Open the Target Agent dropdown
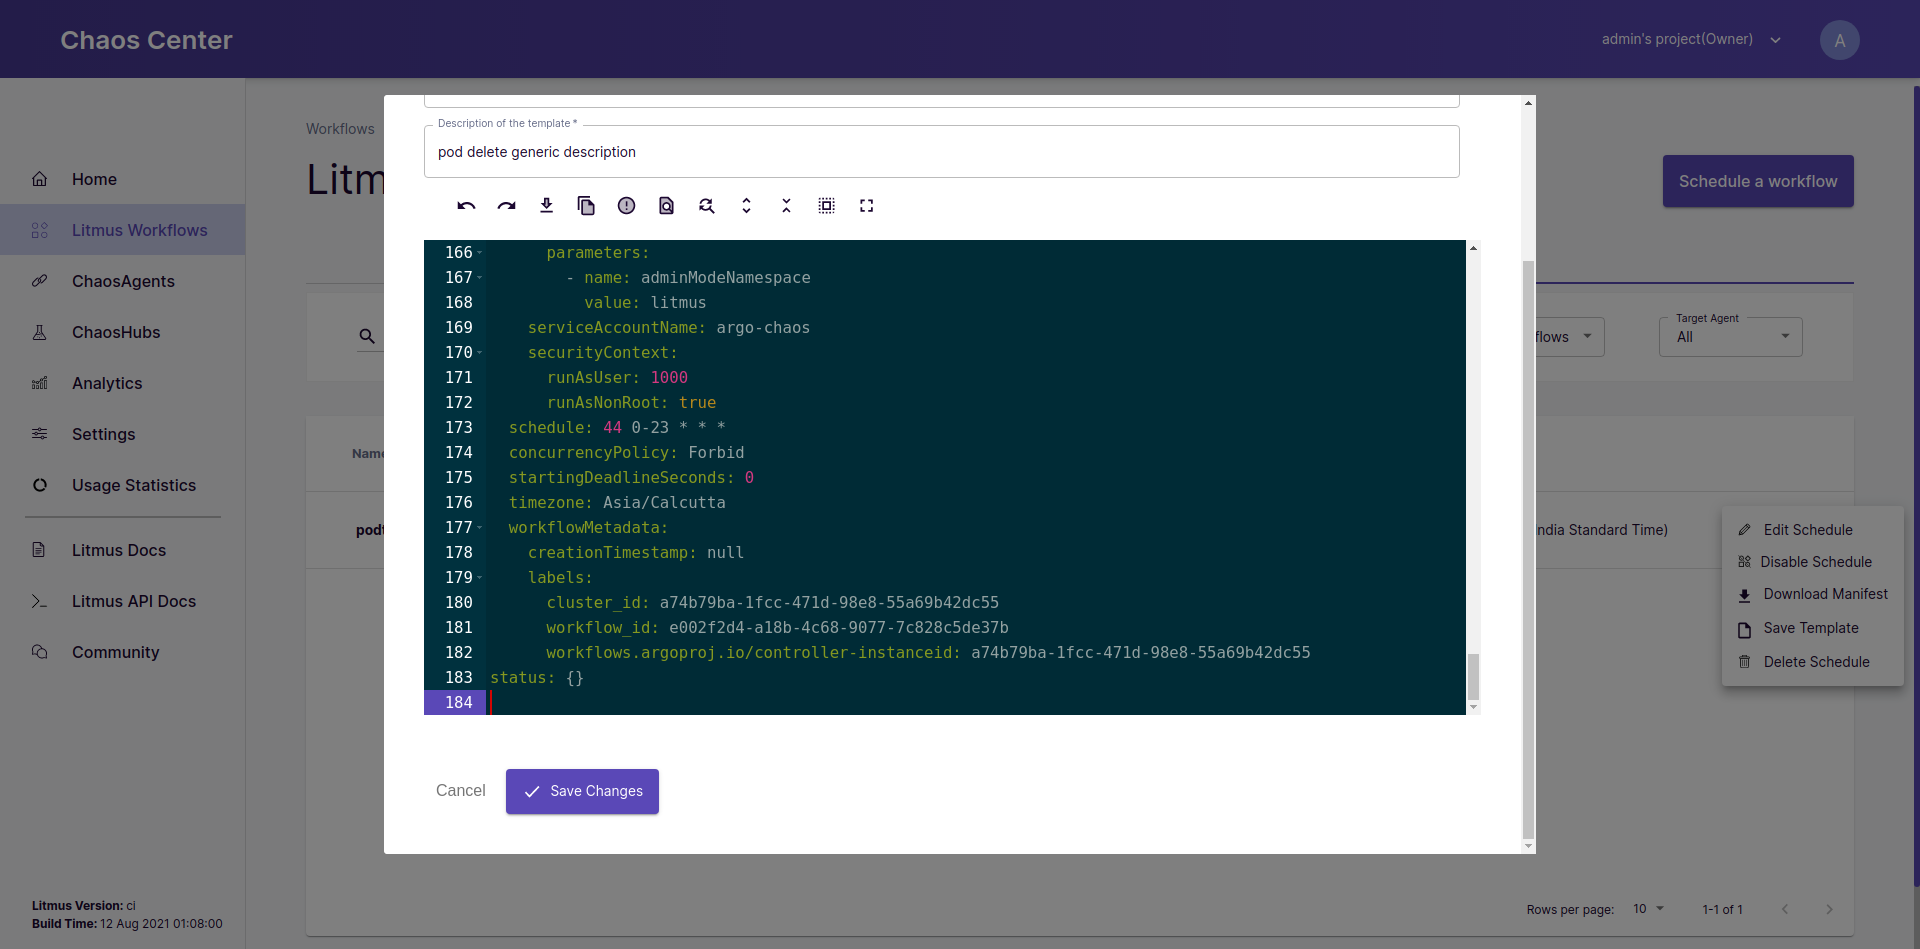 [x=1730, y=337]
